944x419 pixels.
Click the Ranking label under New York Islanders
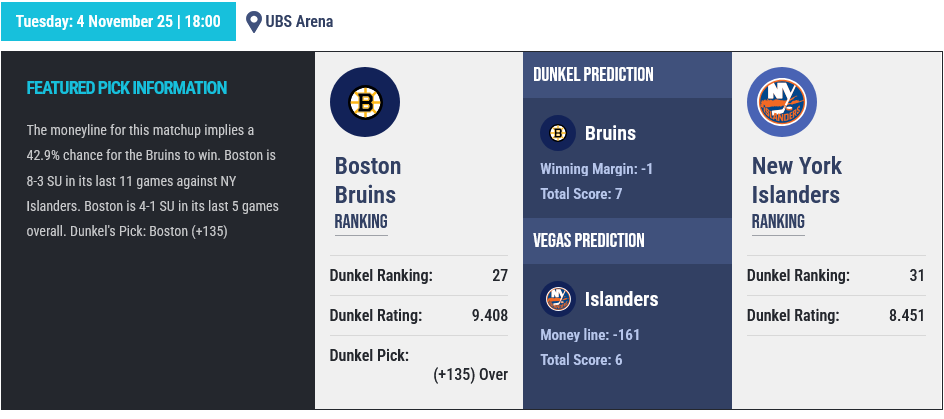pos(777,222)
